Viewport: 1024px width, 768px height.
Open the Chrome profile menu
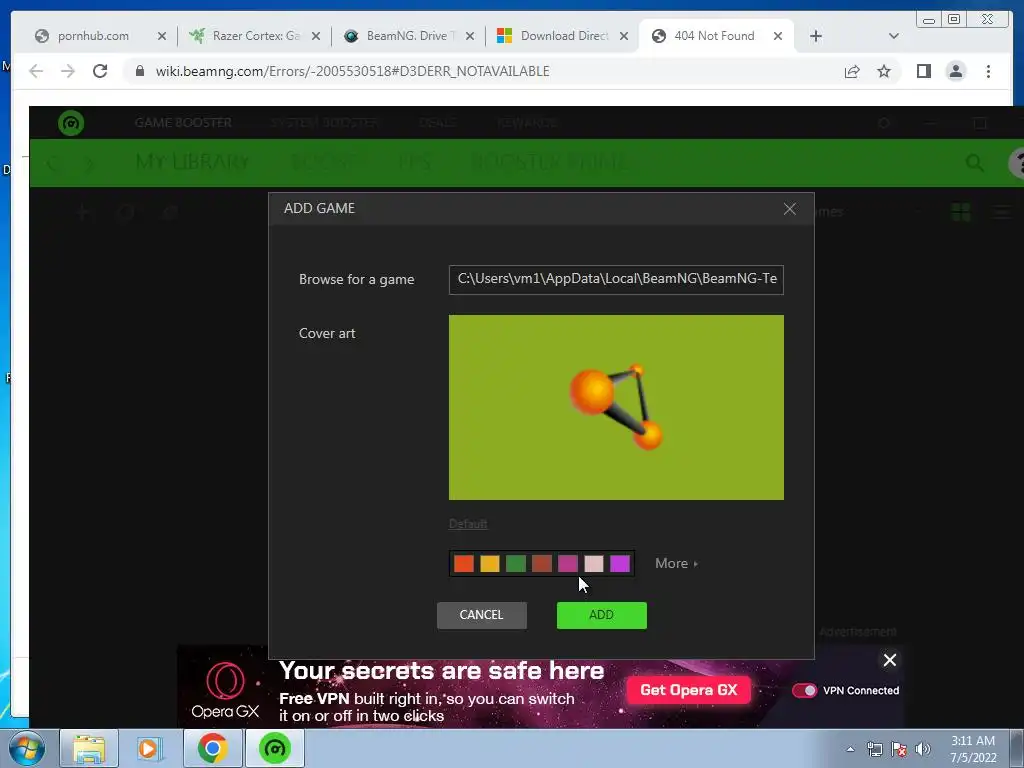pos(955,71)
